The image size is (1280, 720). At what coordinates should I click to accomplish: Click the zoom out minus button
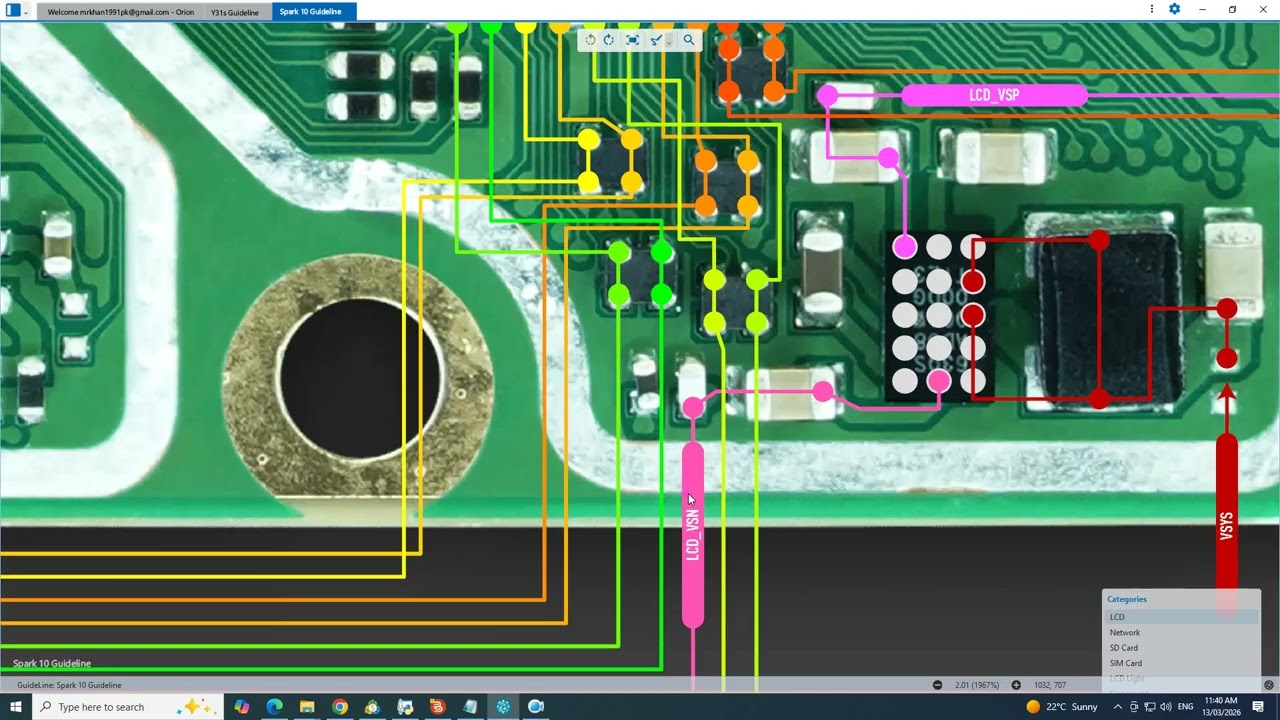pyautogui.click(x=937, y=685)
